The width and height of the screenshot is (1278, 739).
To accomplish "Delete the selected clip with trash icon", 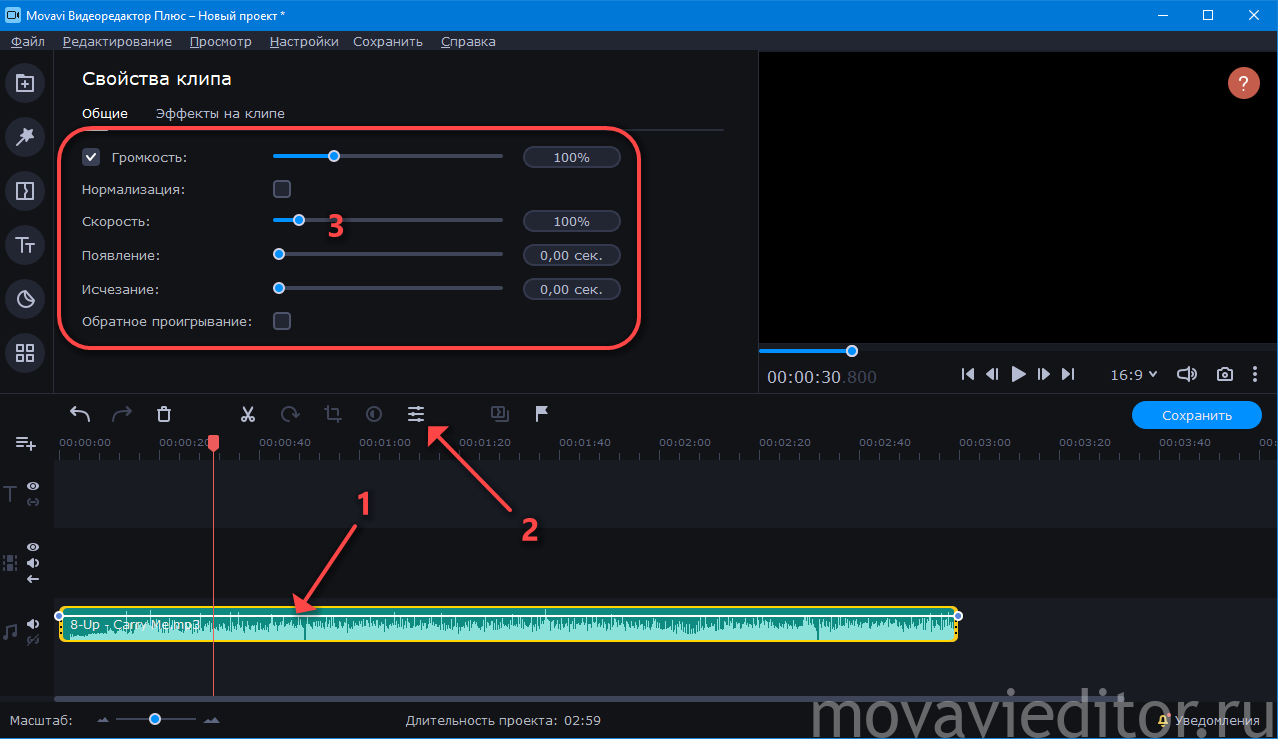I will coord(165,414).
